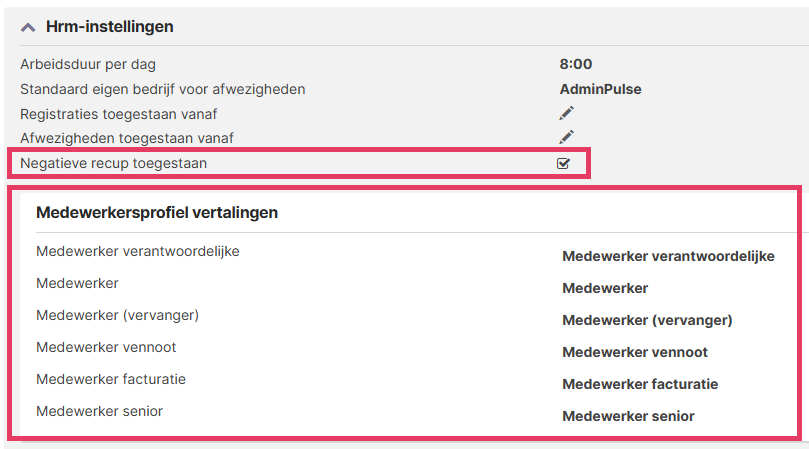The height and width of the screenshot is (449, 809).
Task: Click the Medewerkersprofiel vertalingen heading
Action: click(x=157, y=212)
